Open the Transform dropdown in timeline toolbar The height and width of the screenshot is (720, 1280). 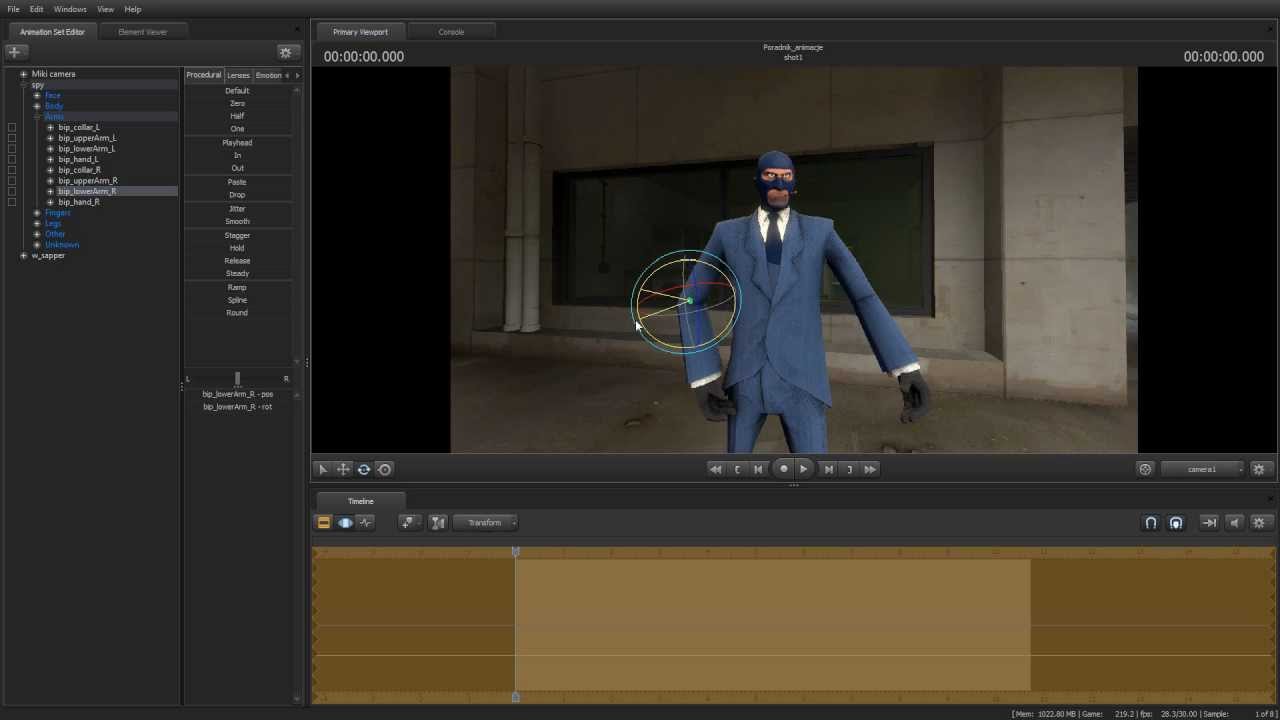(485, 522)
